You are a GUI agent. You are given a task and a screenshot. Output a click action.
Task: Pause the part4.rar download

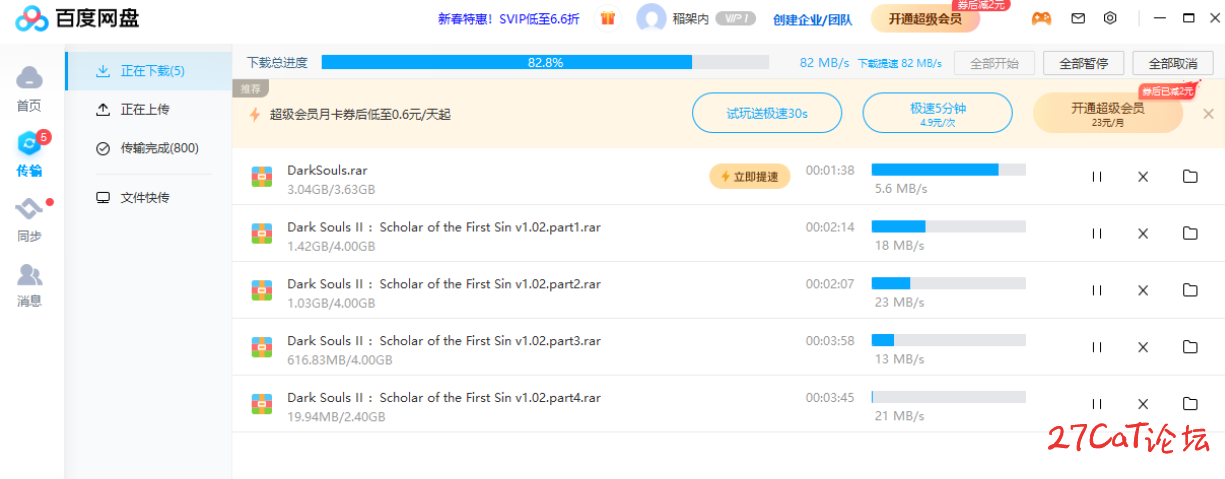[x=1097, y=404]
